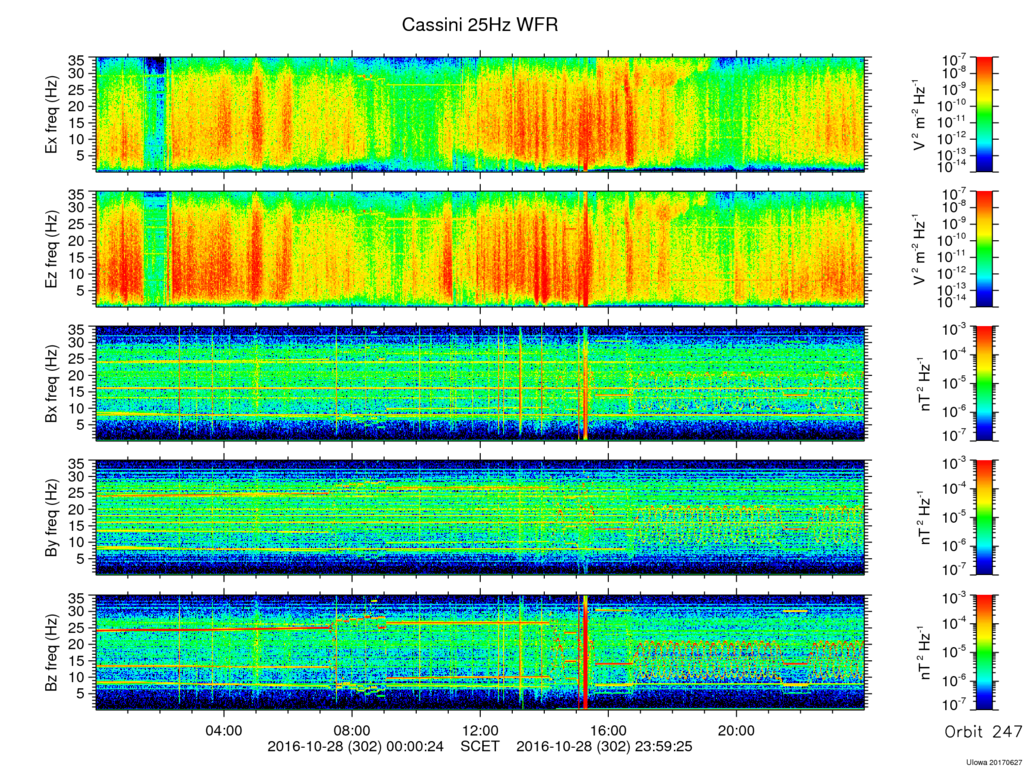Select the nT² Hz⁻¹ unit label beside the By colorbar
Image resolution: width=1024 pixels, height=767 pixels.
(x=925, y=517)
